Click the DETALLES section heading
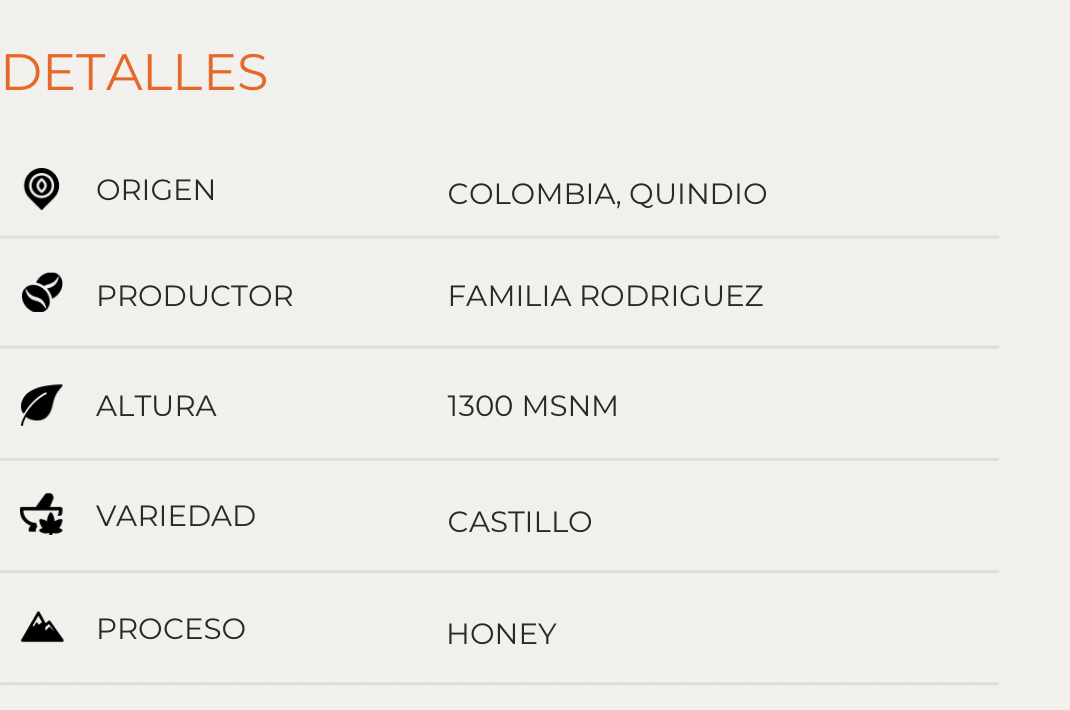1070x710 pixels. click(x=135, y=73)
